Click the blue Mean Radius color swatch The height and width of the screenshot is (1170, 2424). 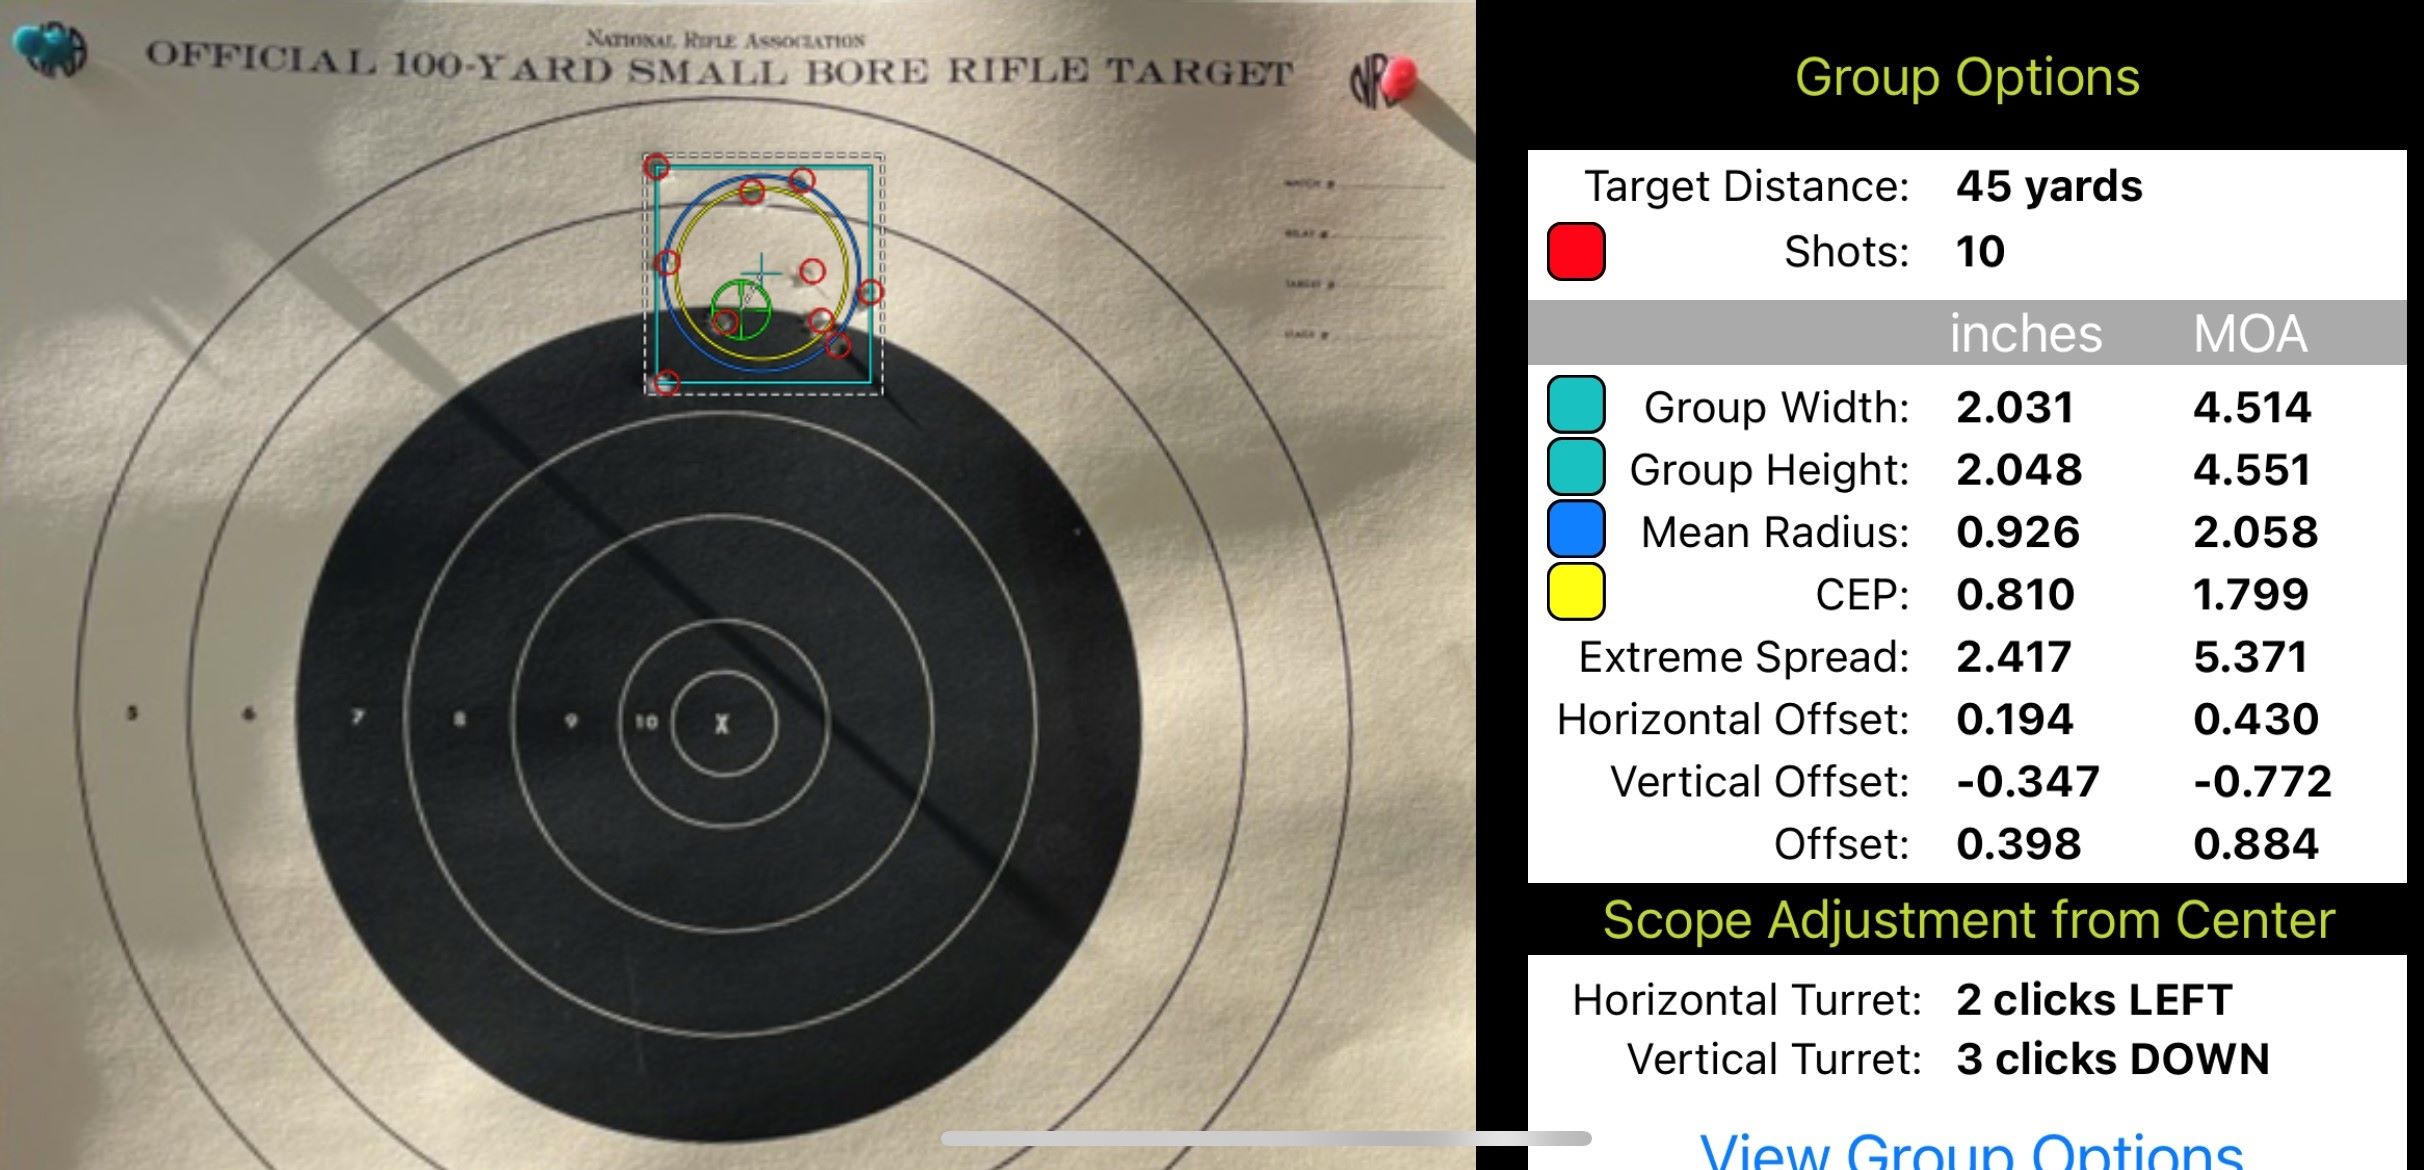coord(1576,530)
